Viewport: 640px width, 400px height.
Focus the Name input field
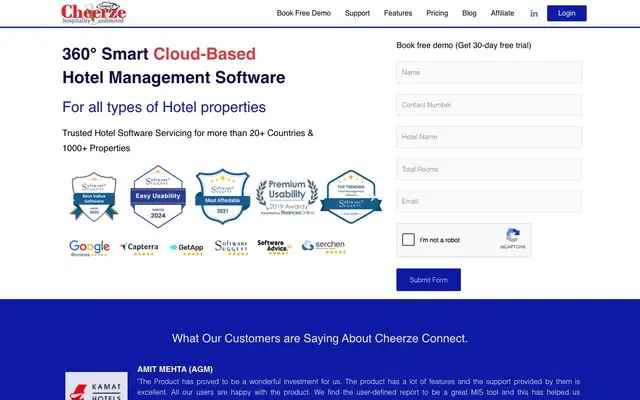coord(489,73)
